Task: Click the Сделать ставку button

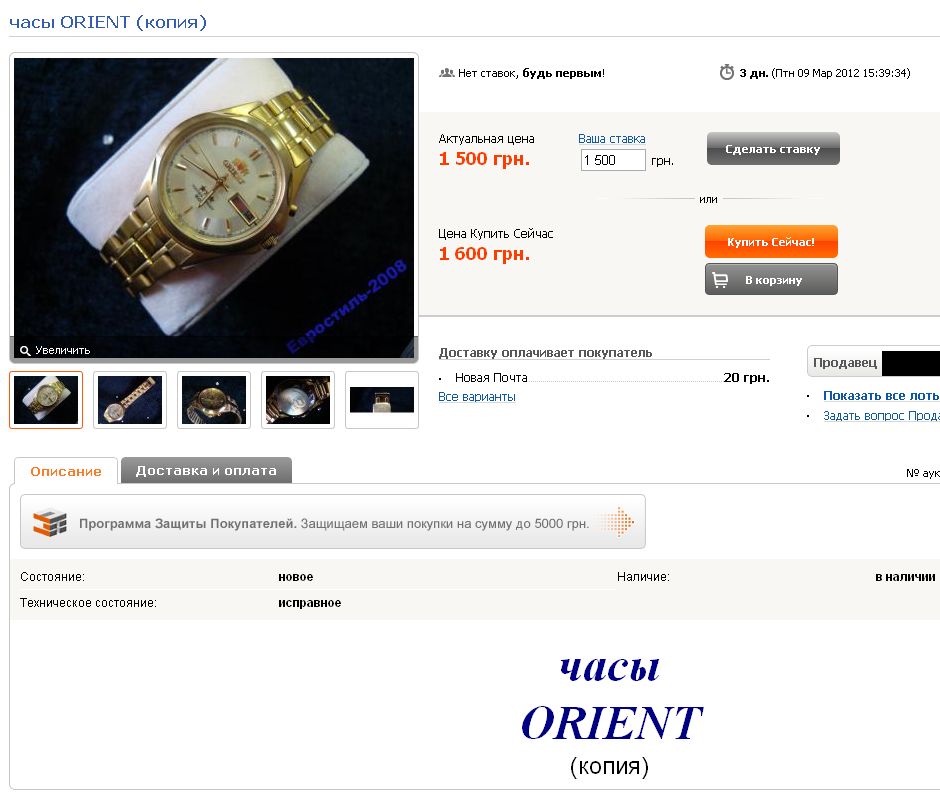Action: pos(773,149)
